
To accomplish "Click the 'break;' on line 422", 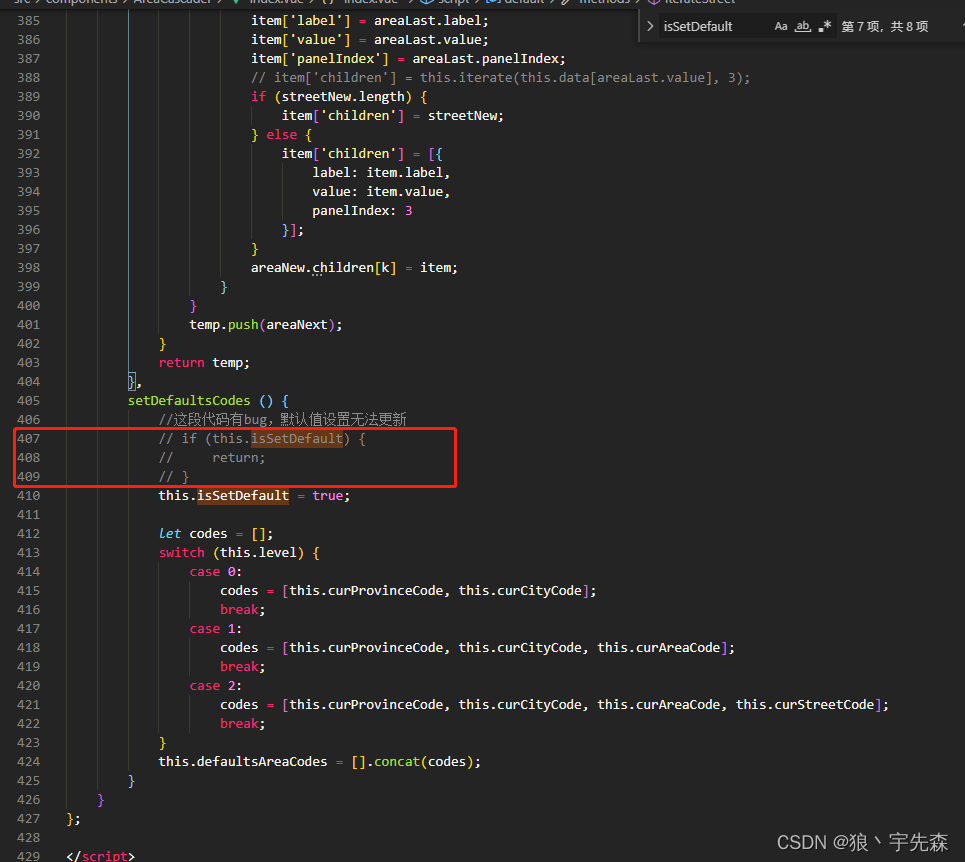I will click(242, 724).
